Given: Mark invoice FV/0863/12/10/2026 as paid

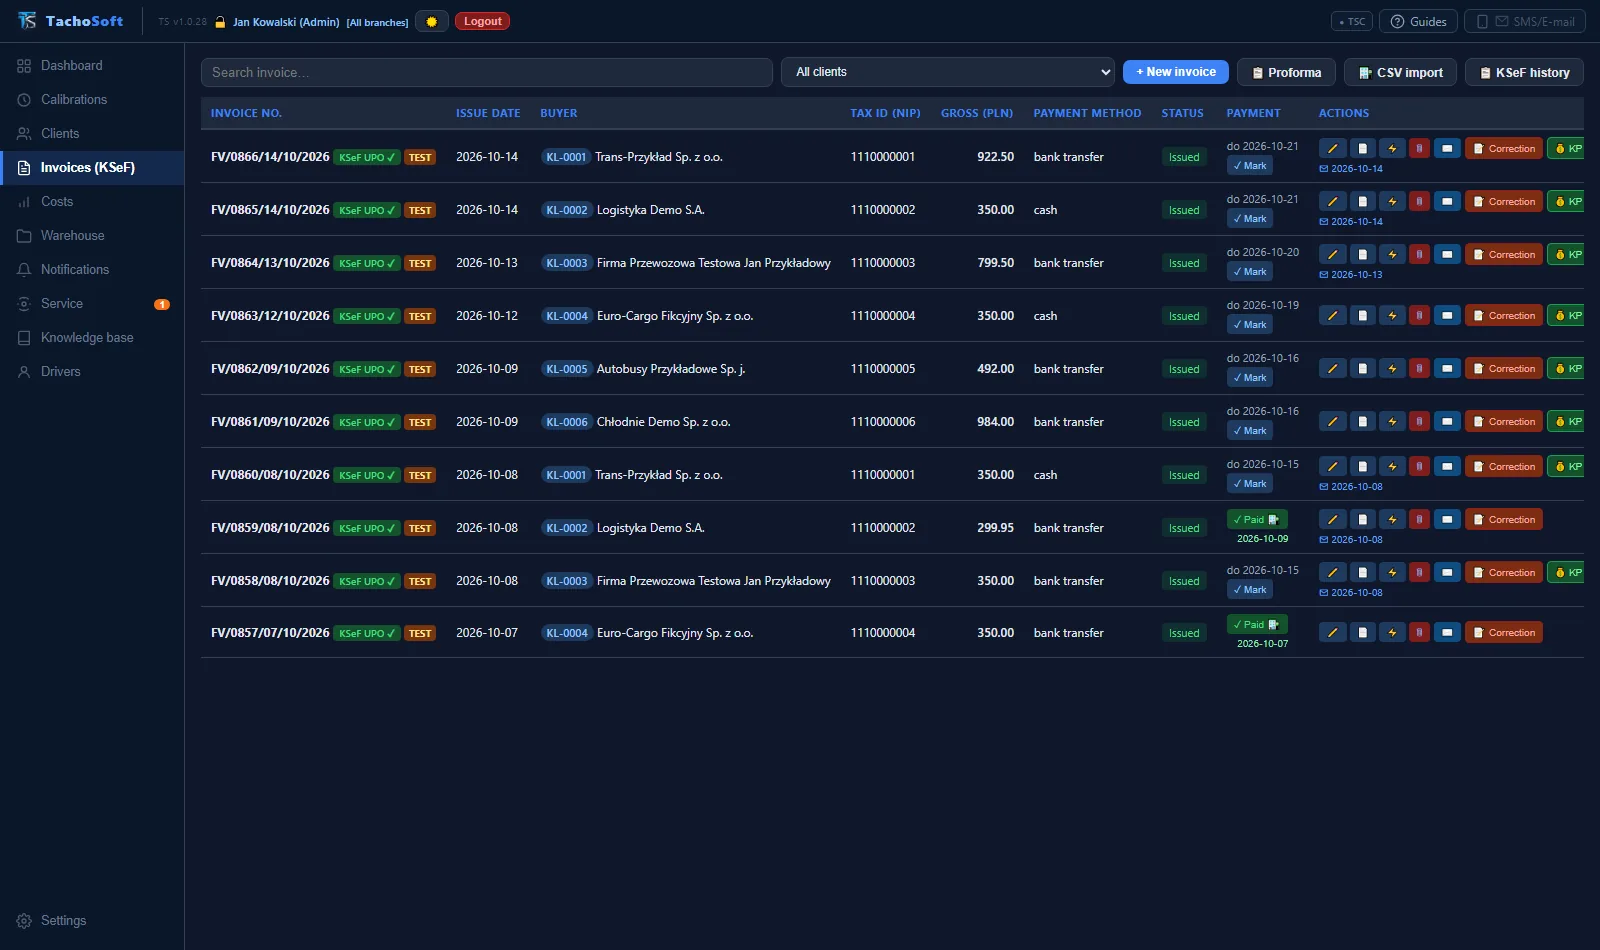Looking at the screenshot, I should (1250, 325).
